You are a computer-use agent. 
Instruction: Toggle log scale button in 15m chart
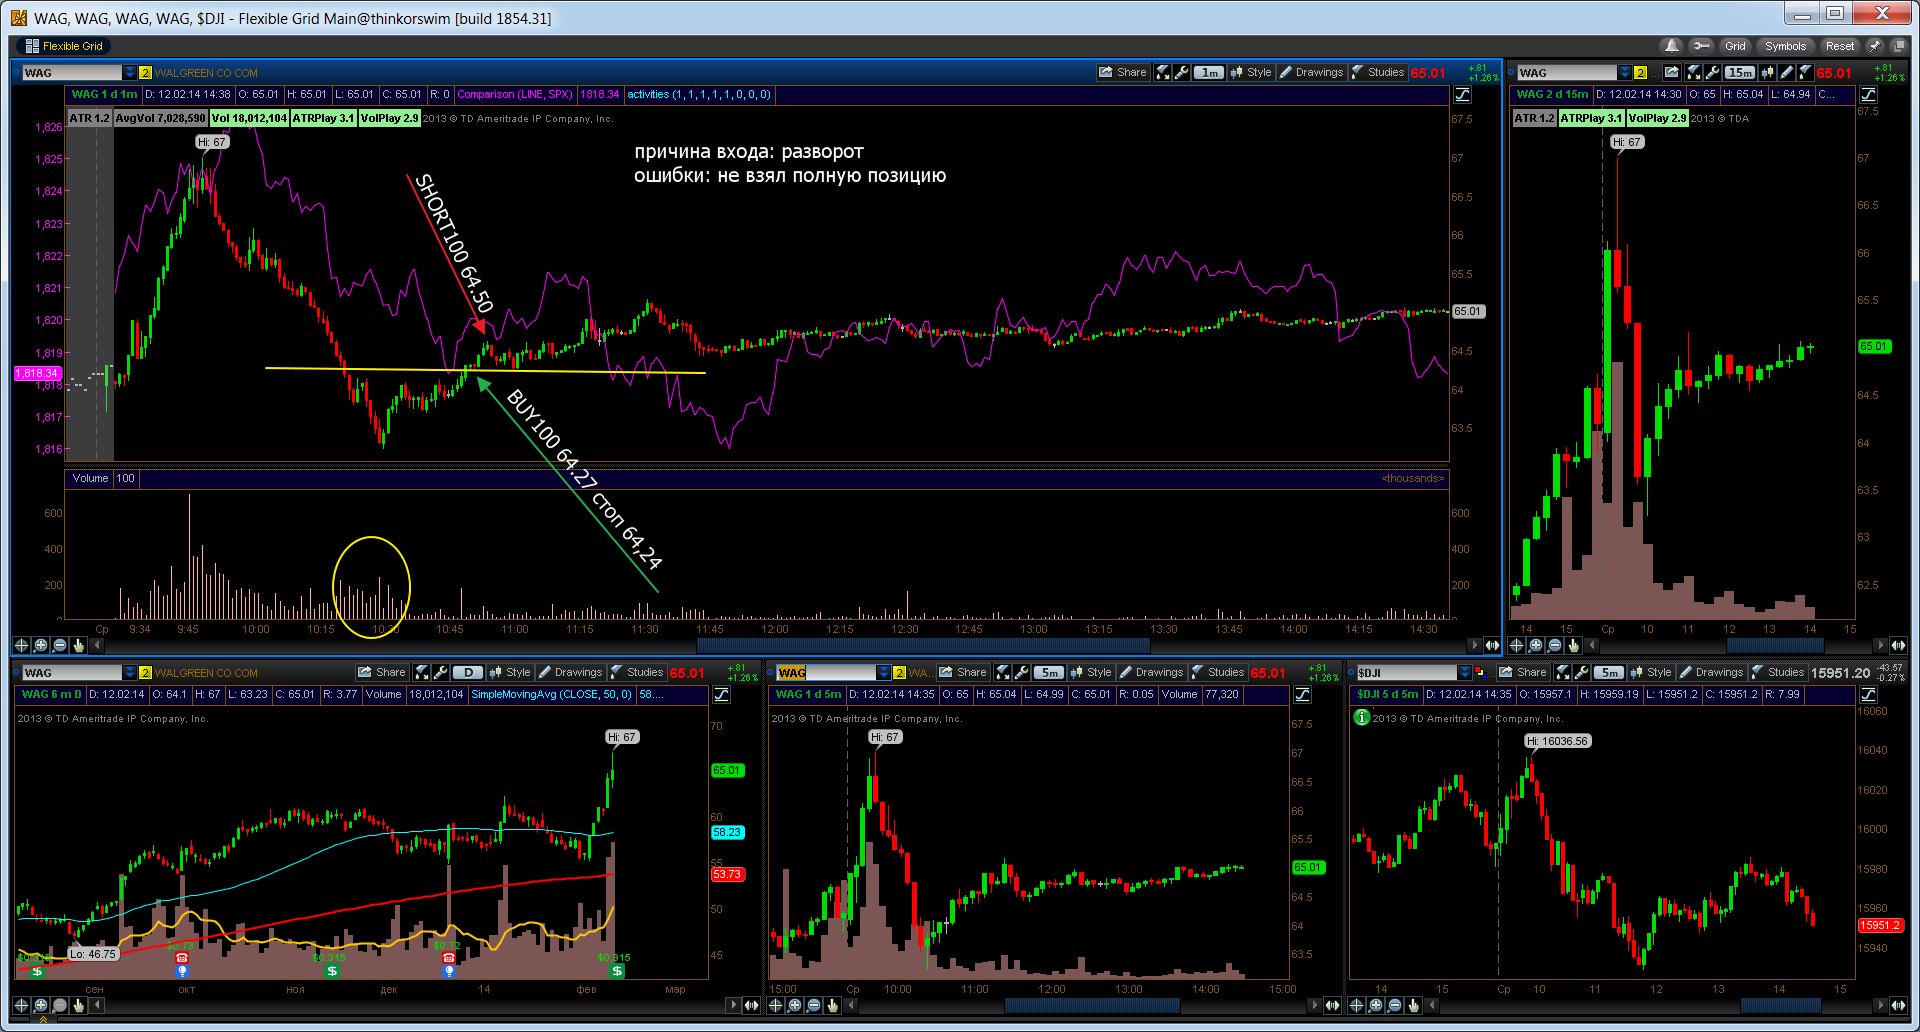tap(1868, 95)
